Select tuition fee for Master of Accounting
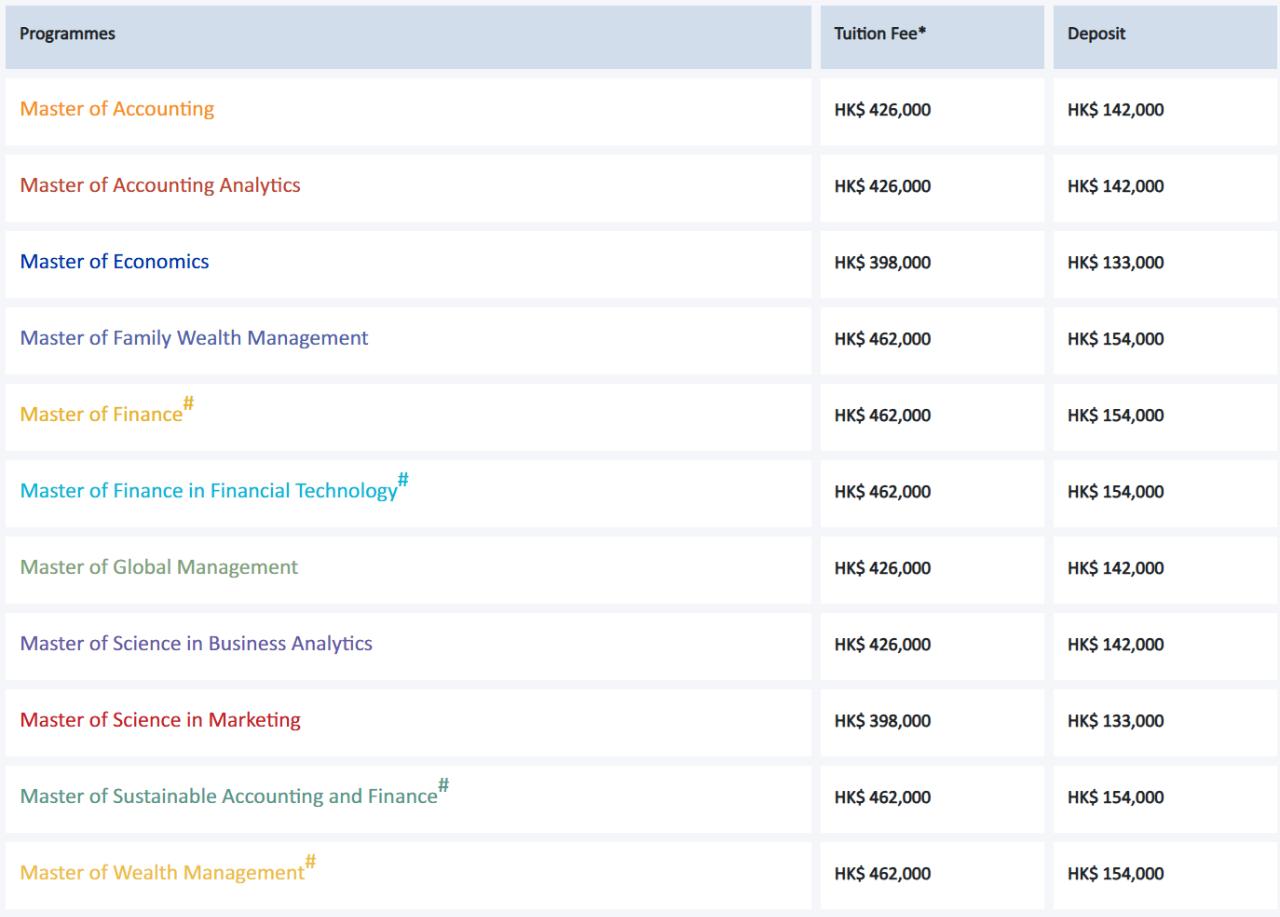Viewport: 1280px width, 917px height. (x=882, y=110)
